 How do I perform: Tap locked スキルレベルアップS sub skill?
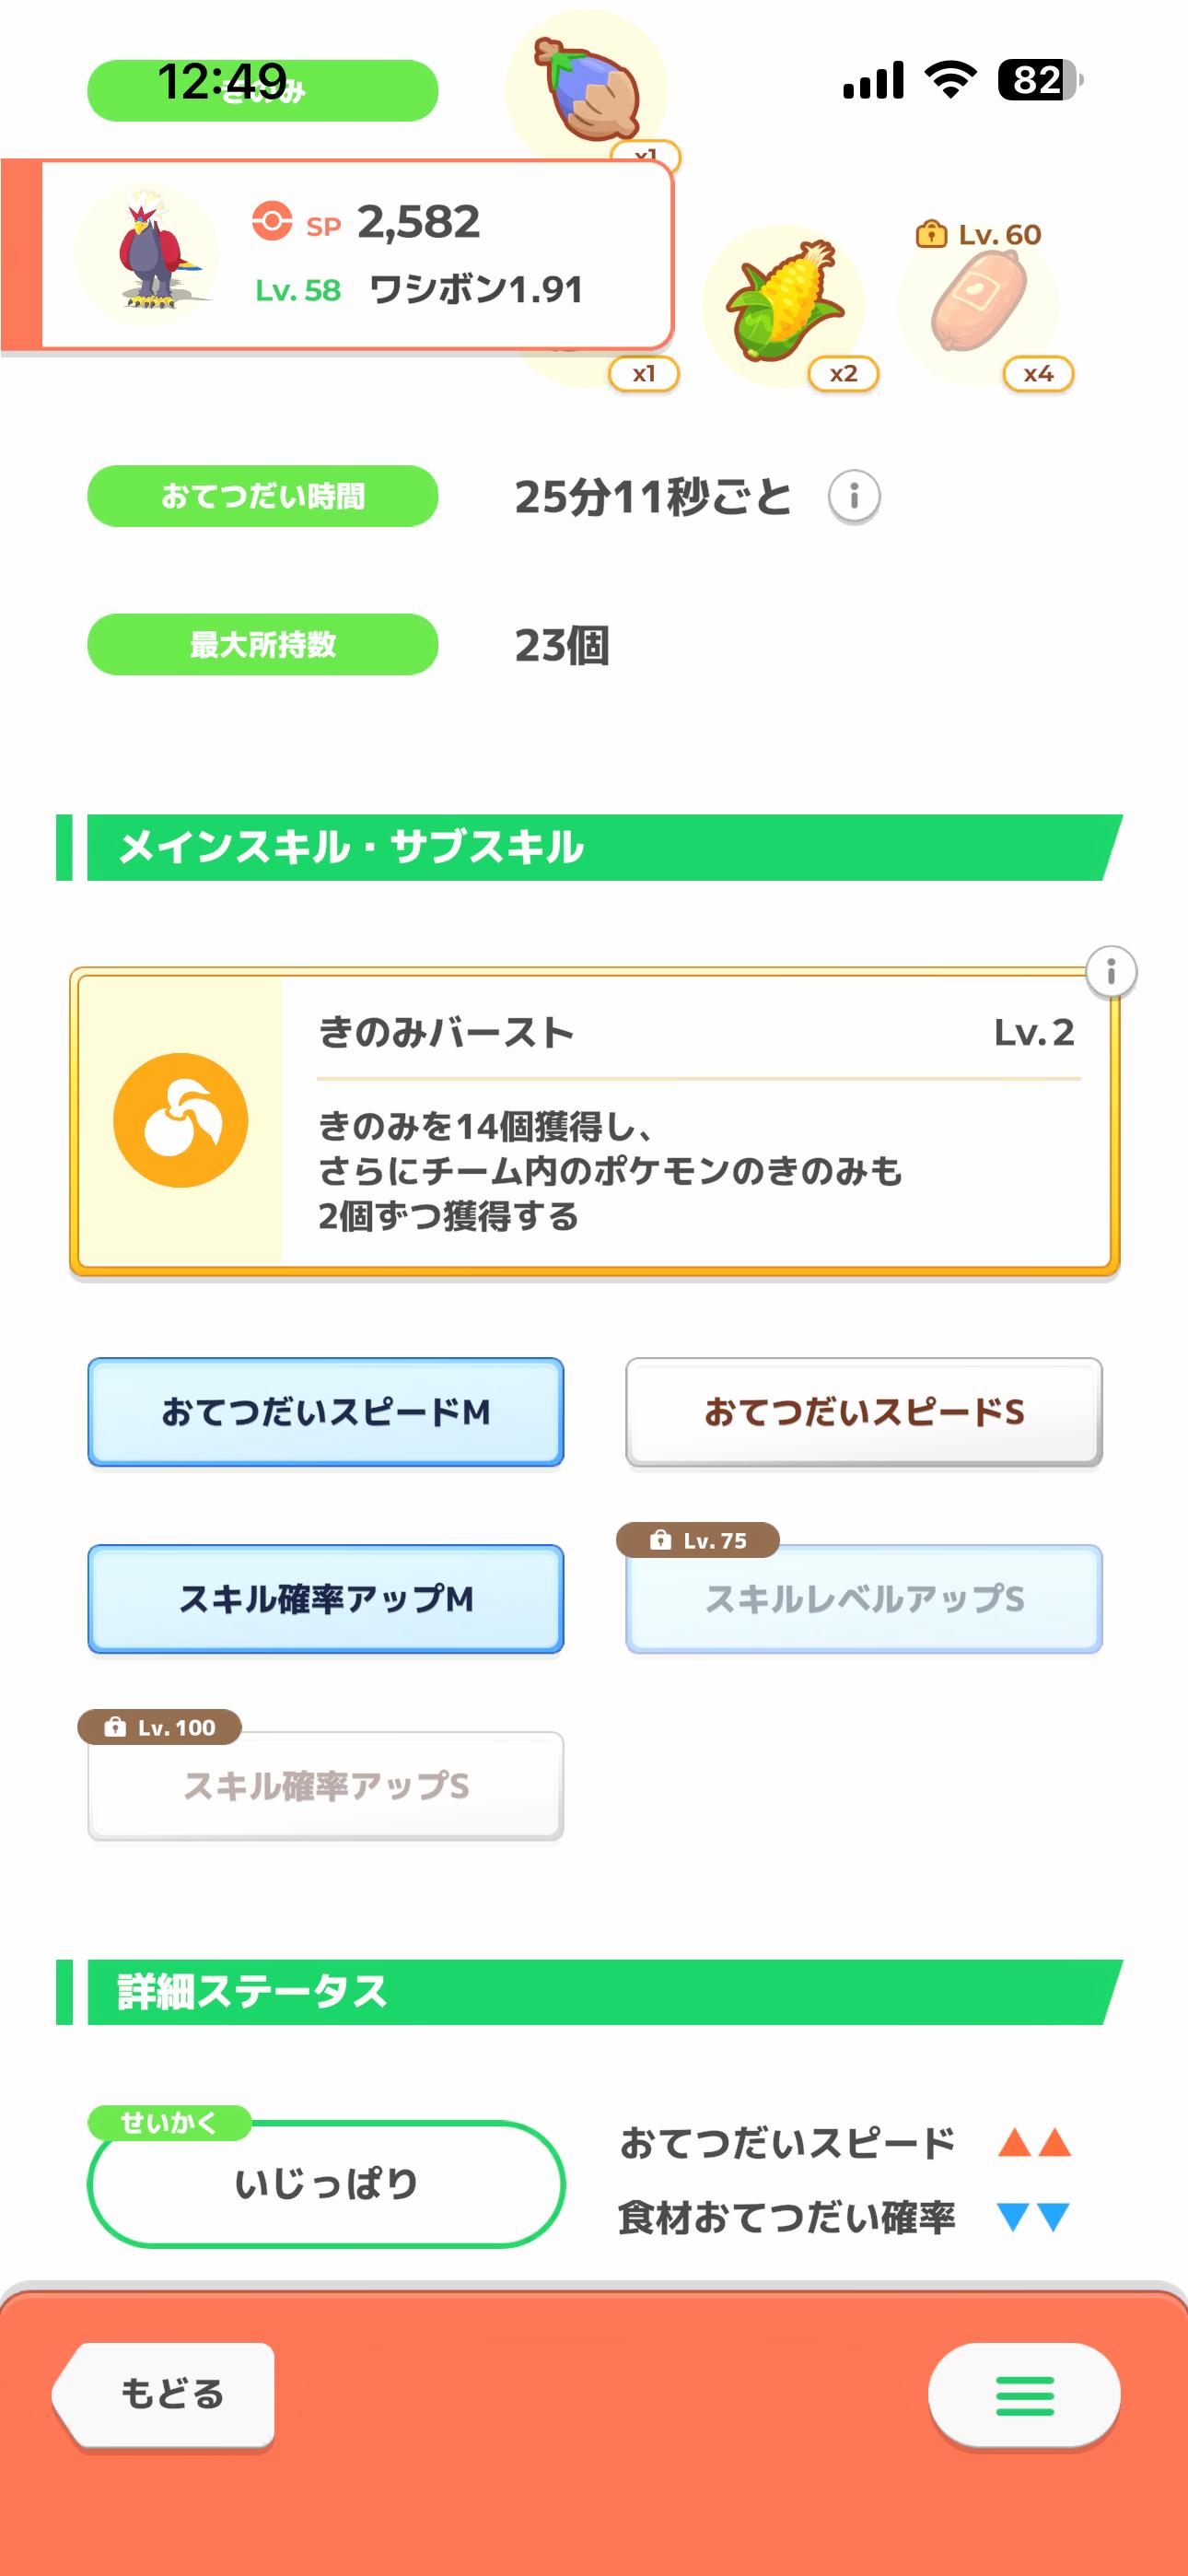click(864, 1599)
